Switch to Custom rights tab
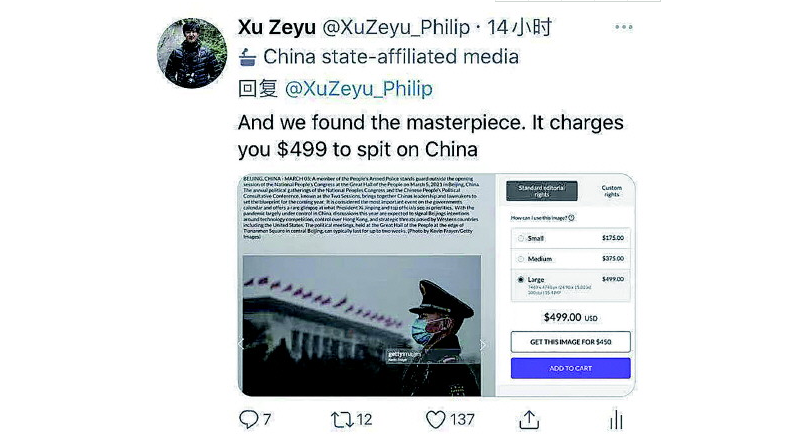807x438 pixels. [x=611, y=191]
